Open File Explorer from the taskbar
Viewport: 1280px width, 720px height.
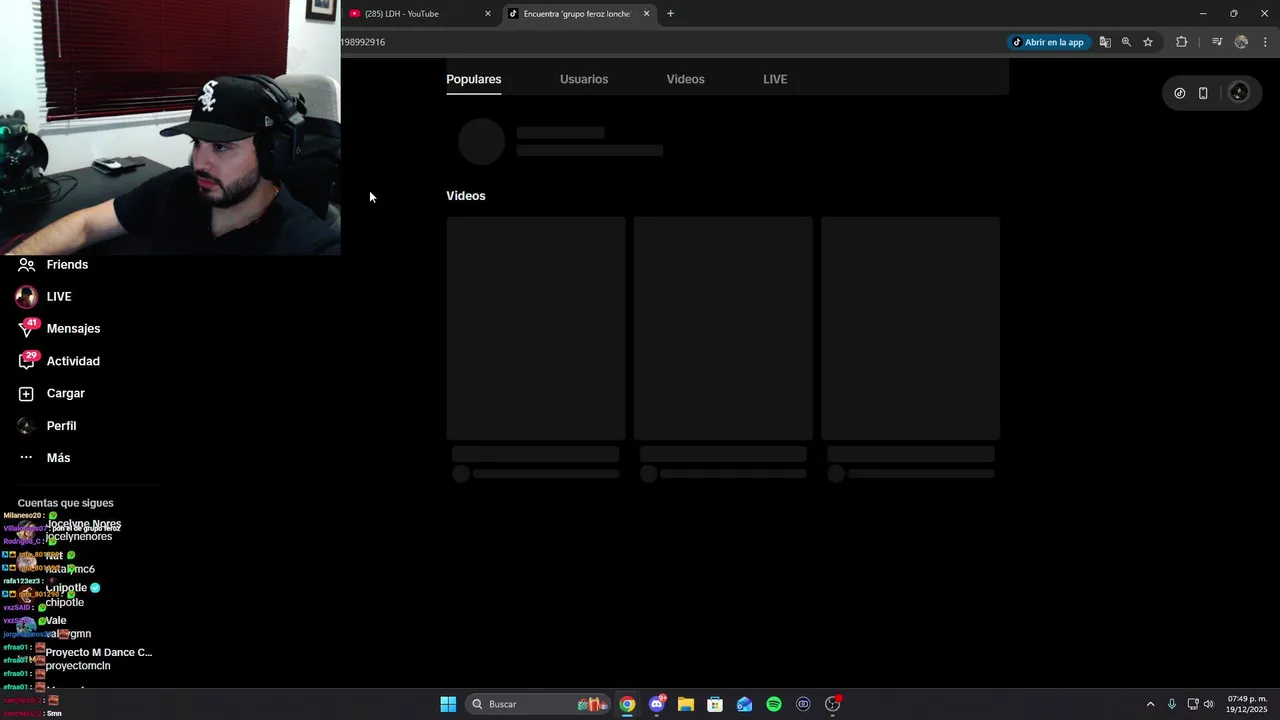(686, 704)
